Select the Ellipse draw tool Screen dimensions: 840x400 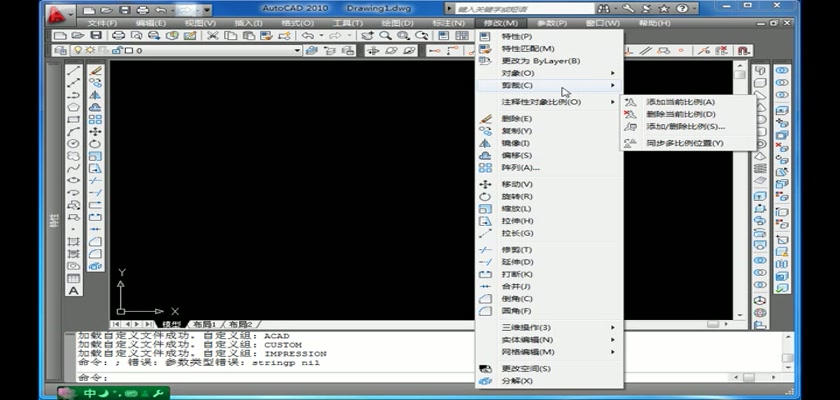coord(73,180)
